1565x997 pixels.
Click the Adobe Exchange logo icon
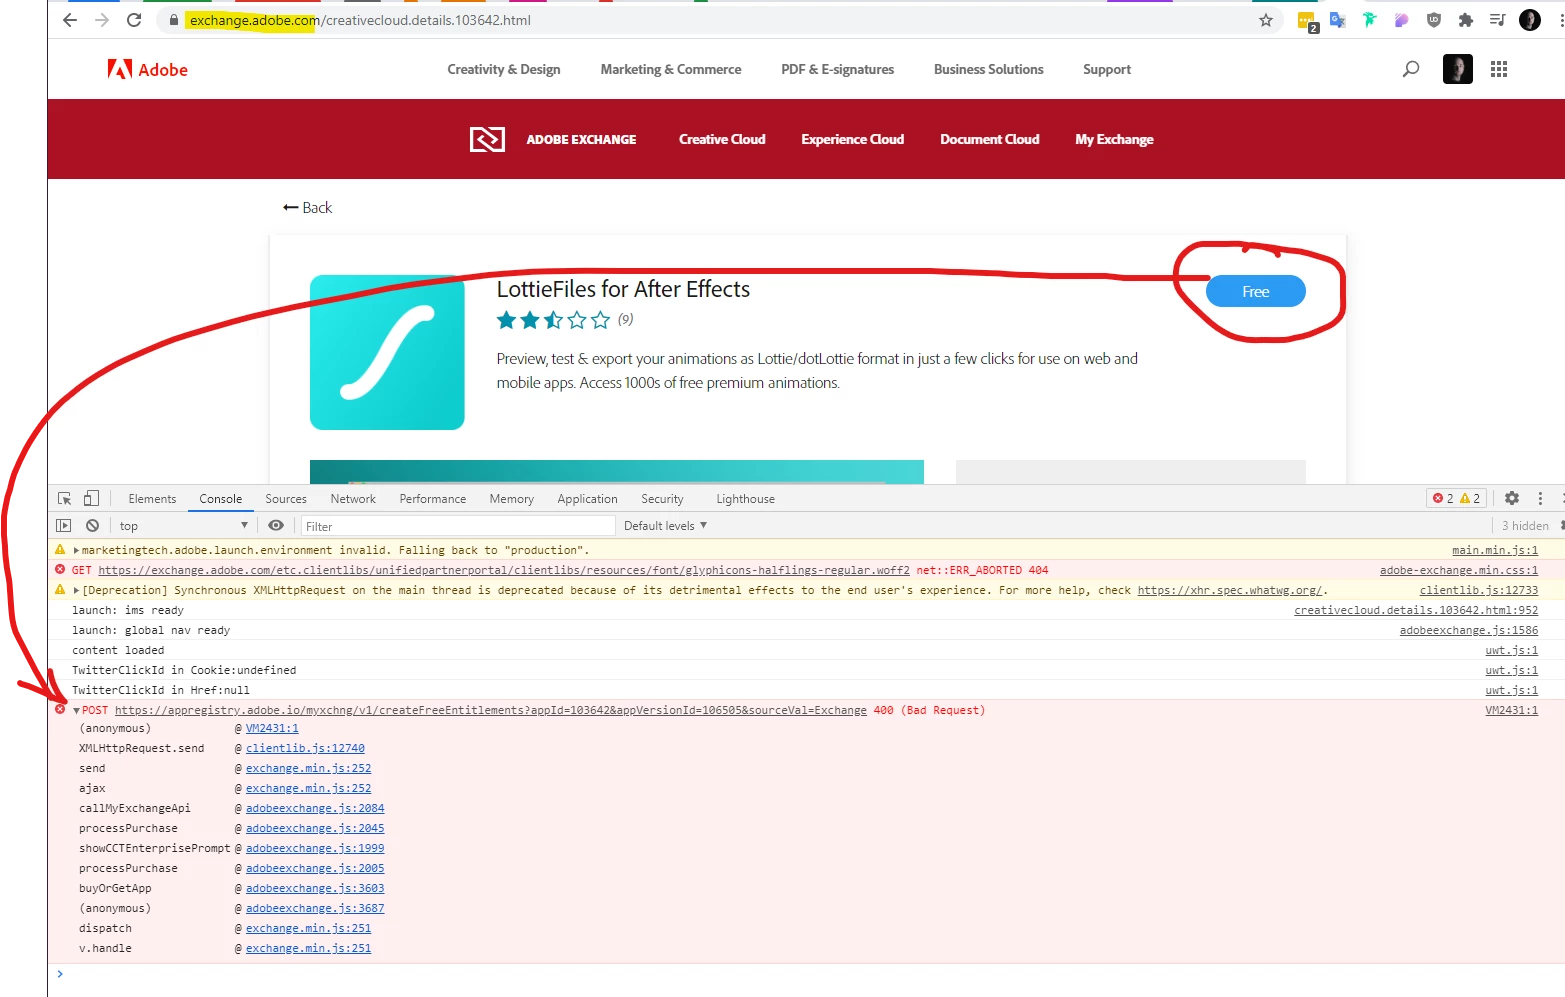(x=487, y=139)
